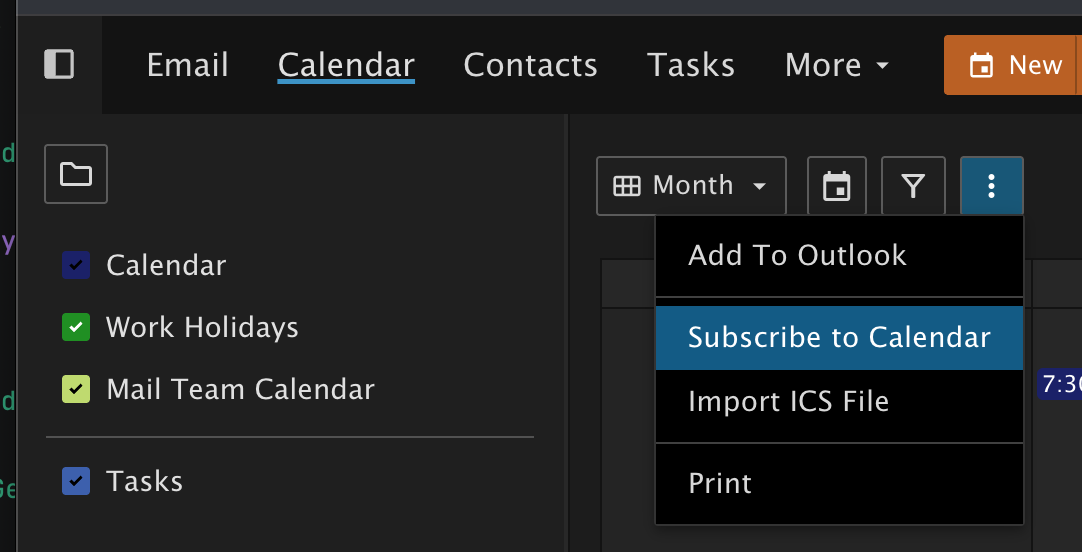Click the go-to-today calendar icon
Screen dimensions: 1082x552
click(836, 186)
